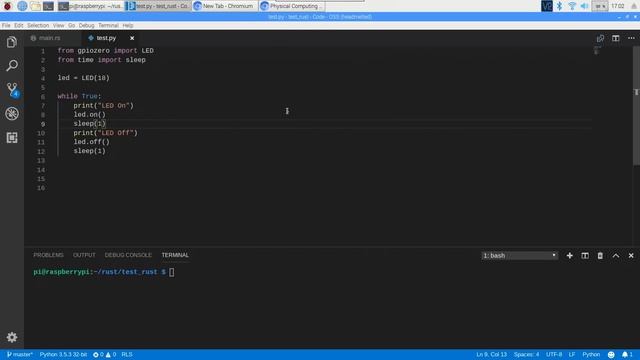Open the Debug view in activity bar
The height and width of the screenshot is (360, 640).
12,113
